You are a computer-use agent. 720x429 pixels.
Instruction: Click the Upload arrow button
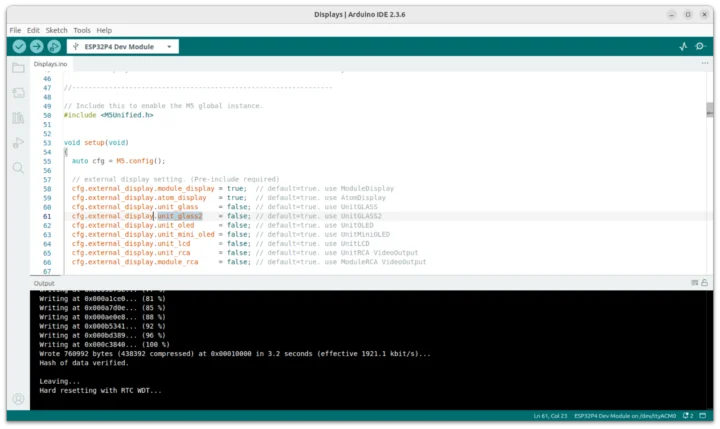point(36,46)
